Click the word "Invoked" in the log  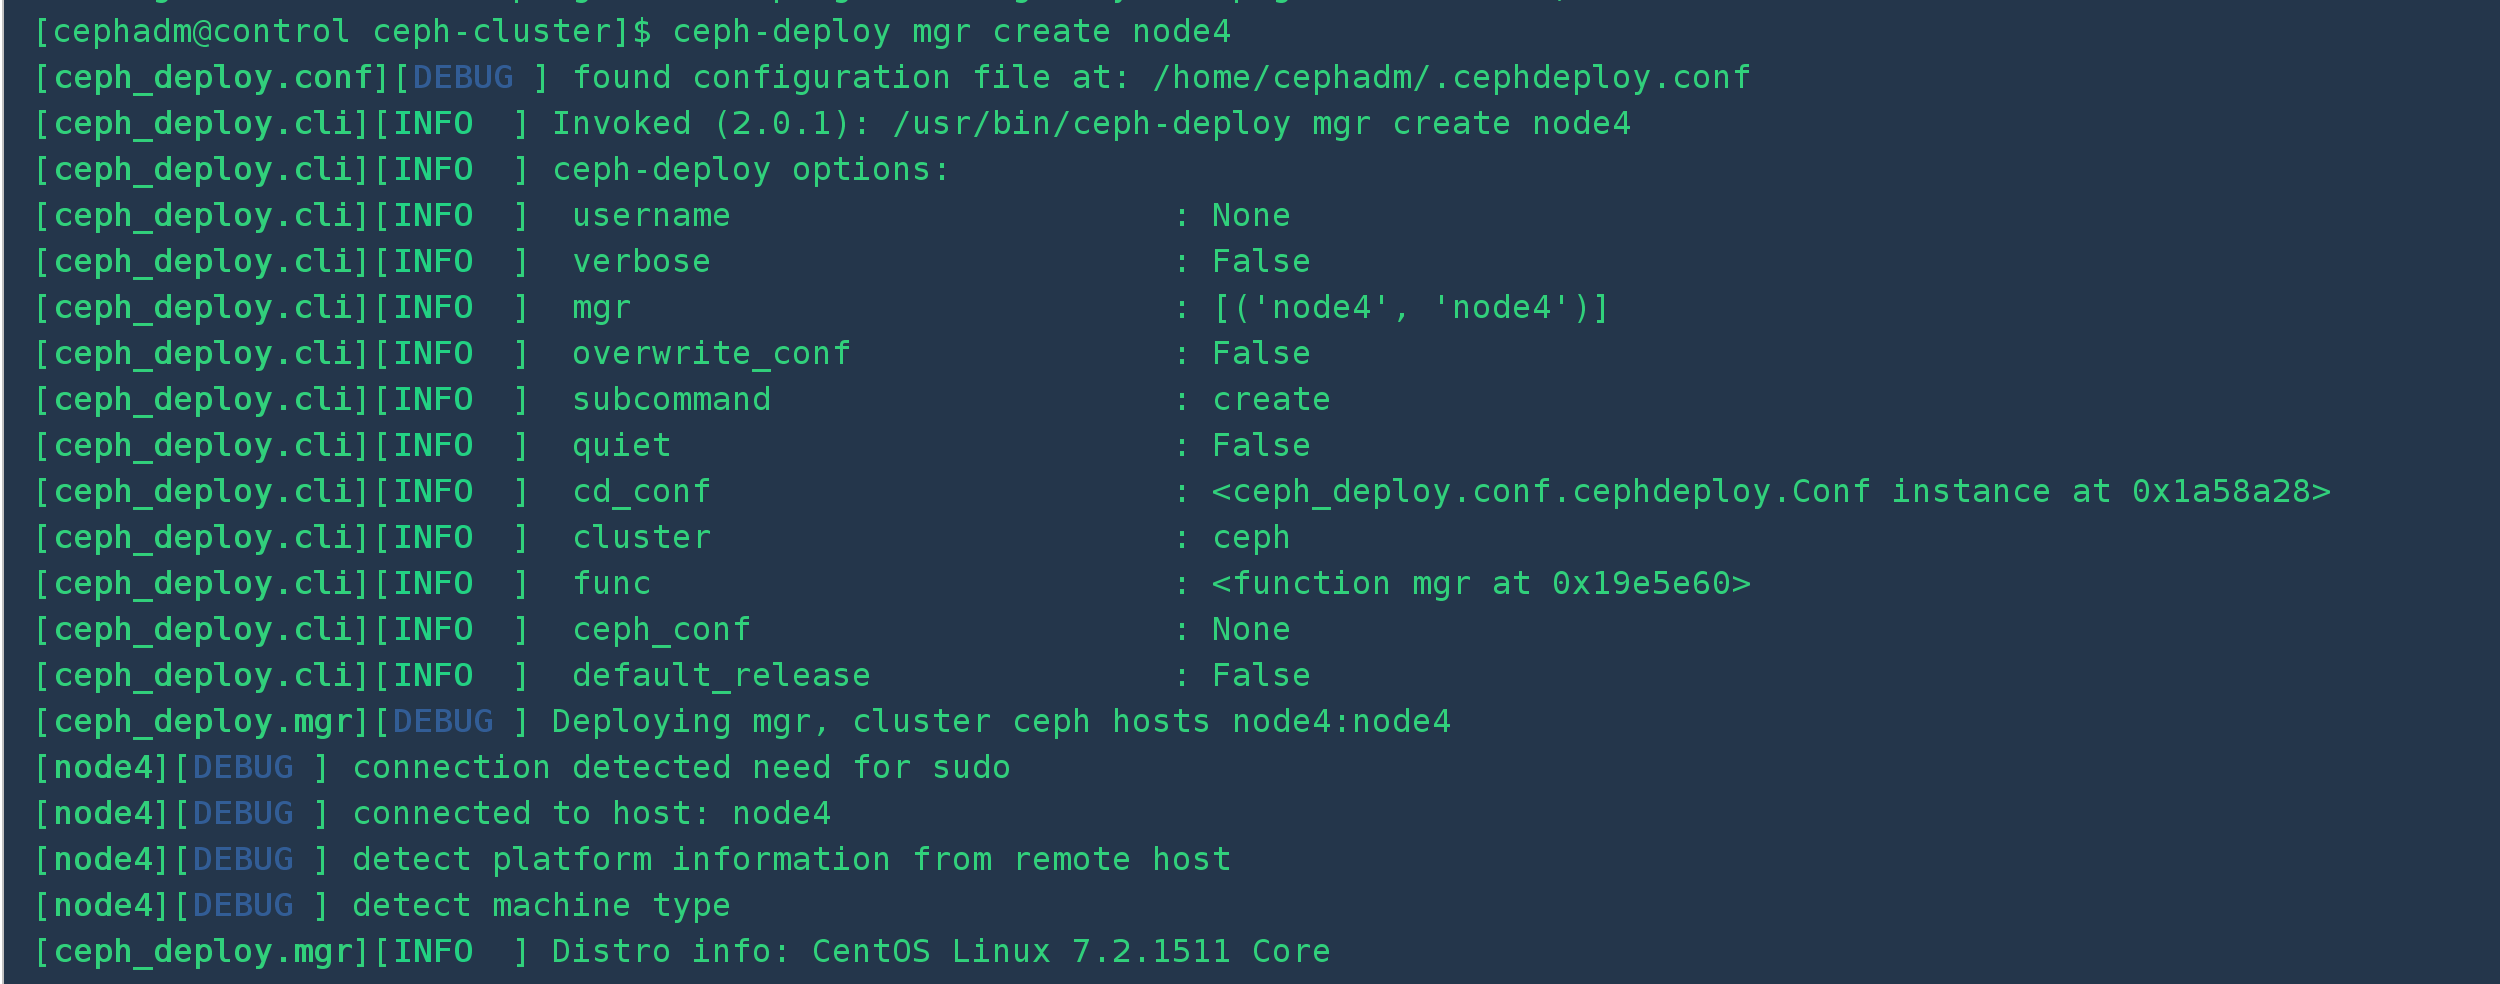[622, 124]
